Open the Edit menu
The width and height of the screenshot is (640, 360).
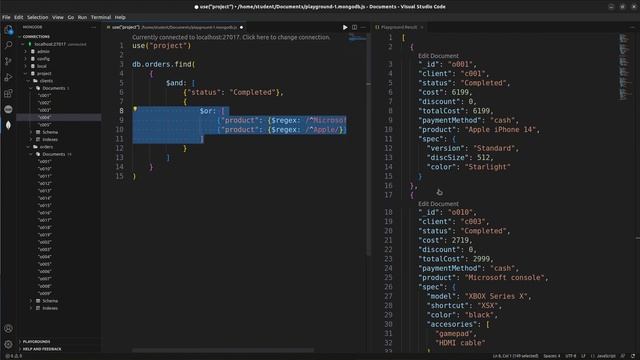(19, 17)
